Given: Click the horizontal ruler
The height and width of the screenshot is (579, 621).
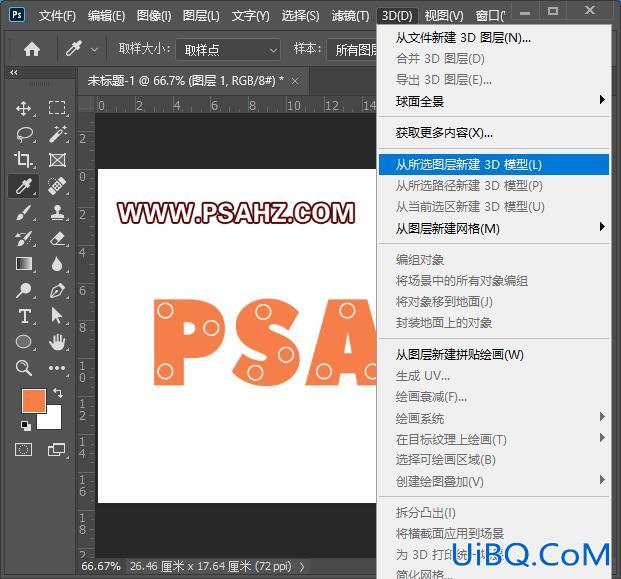Looking at the screenshot, I should click(x=235, y=105).
